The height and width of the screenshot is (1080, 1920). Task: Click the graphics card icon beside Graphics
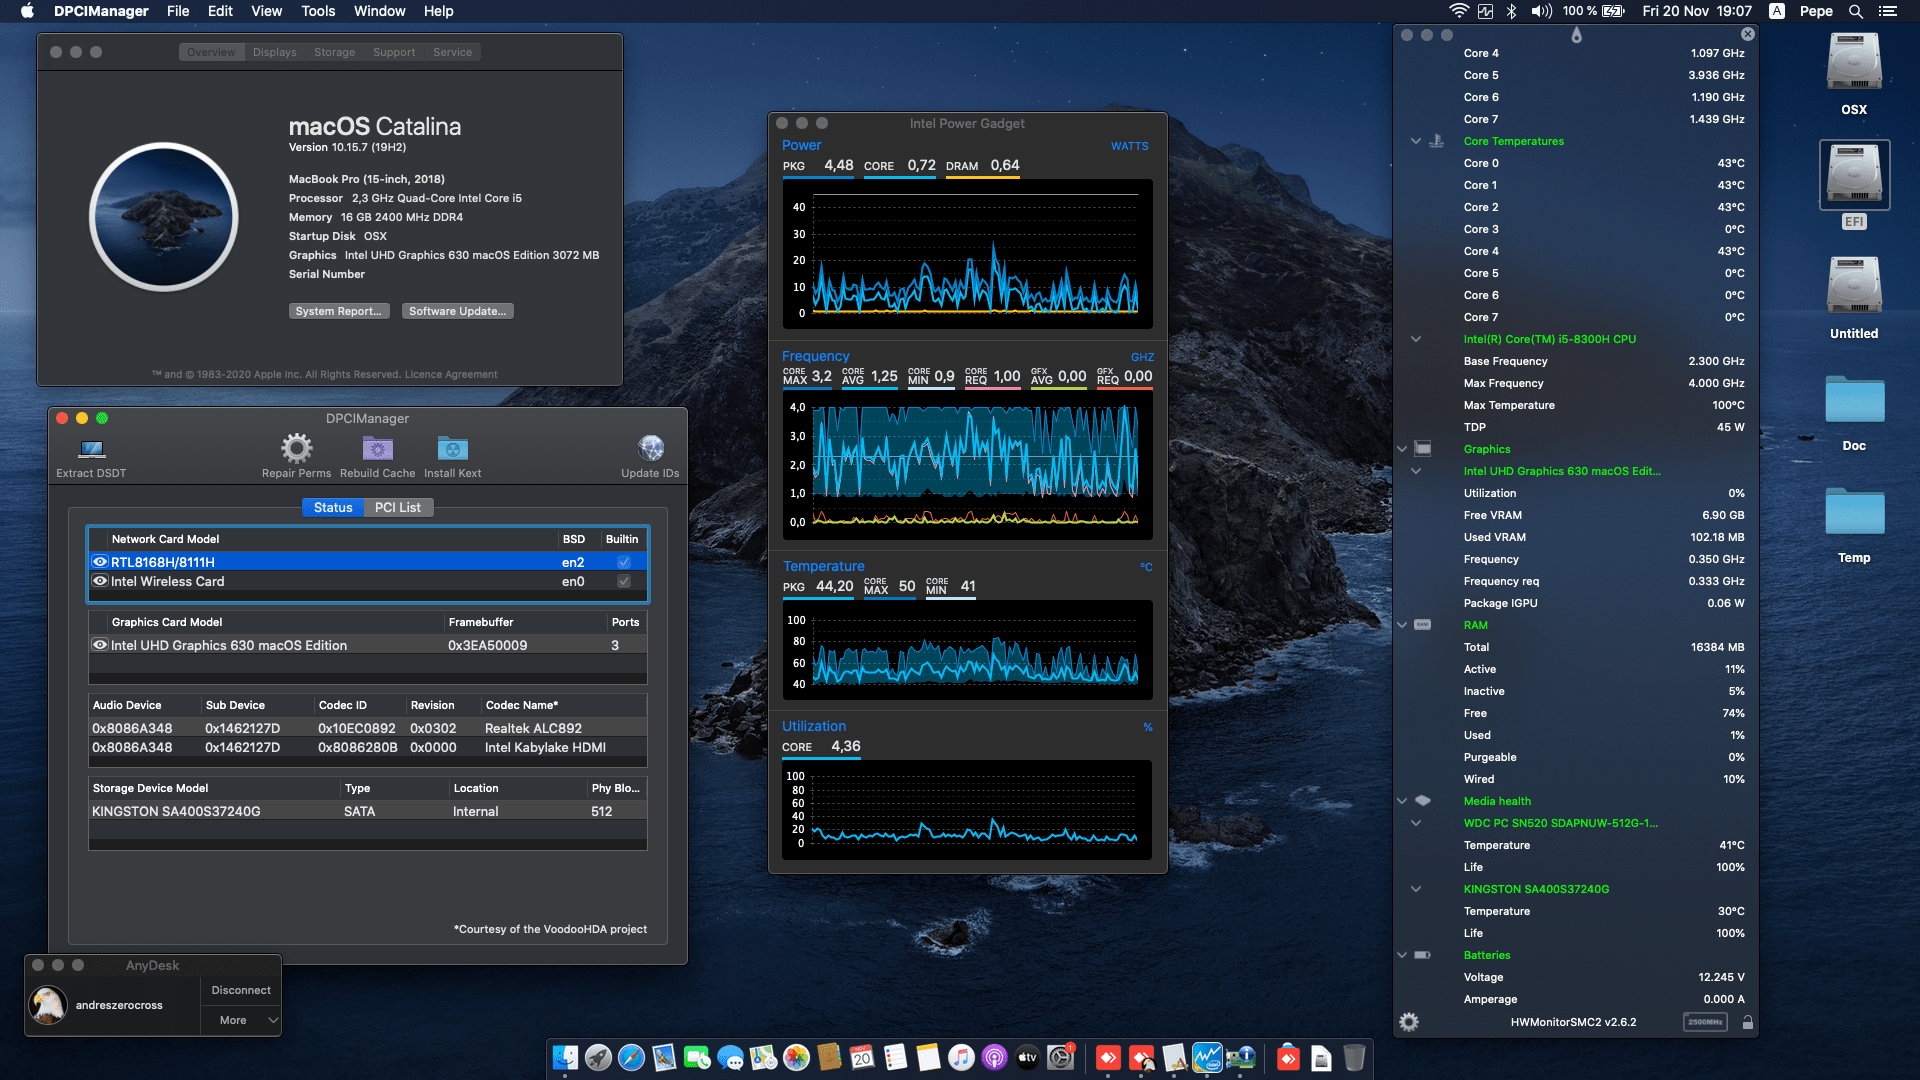pyautogui.click(x=1423, y=449)
